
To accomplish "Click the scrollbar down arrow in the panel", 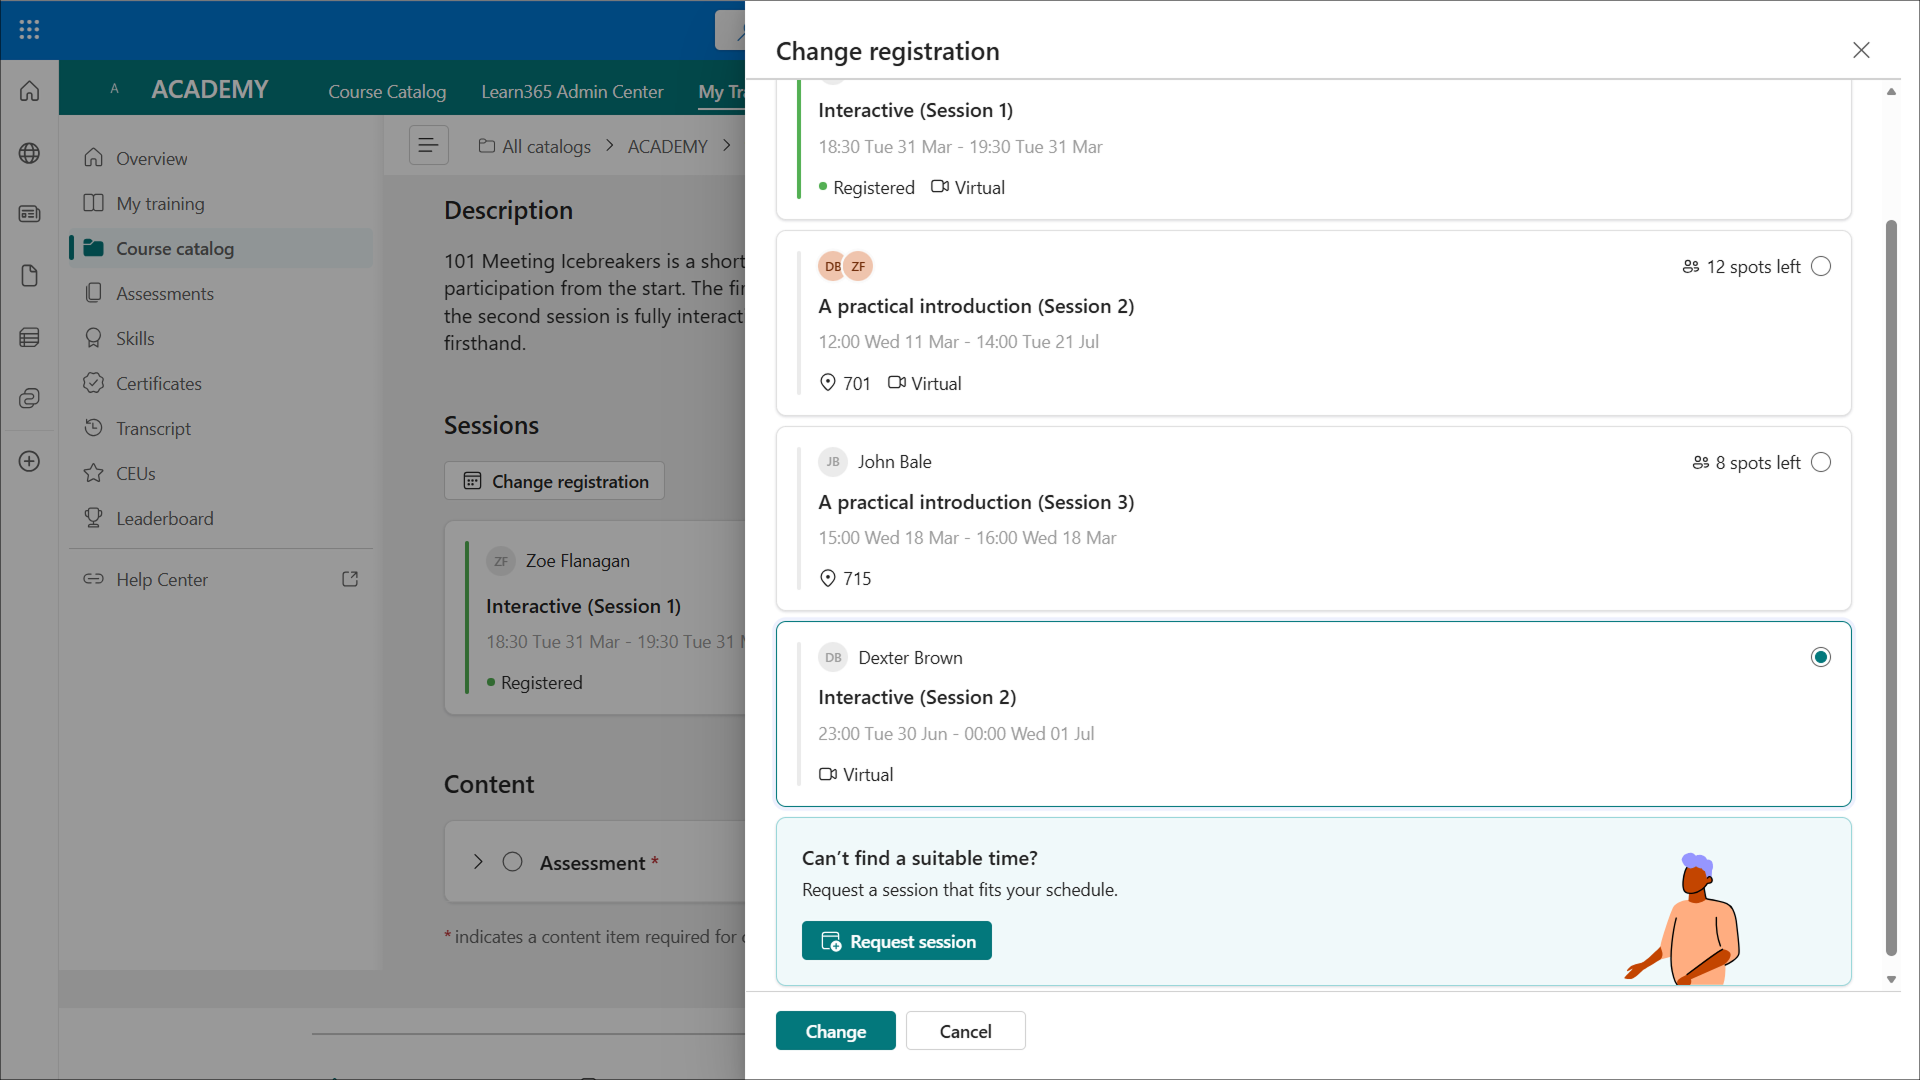I will [1891, 980].
